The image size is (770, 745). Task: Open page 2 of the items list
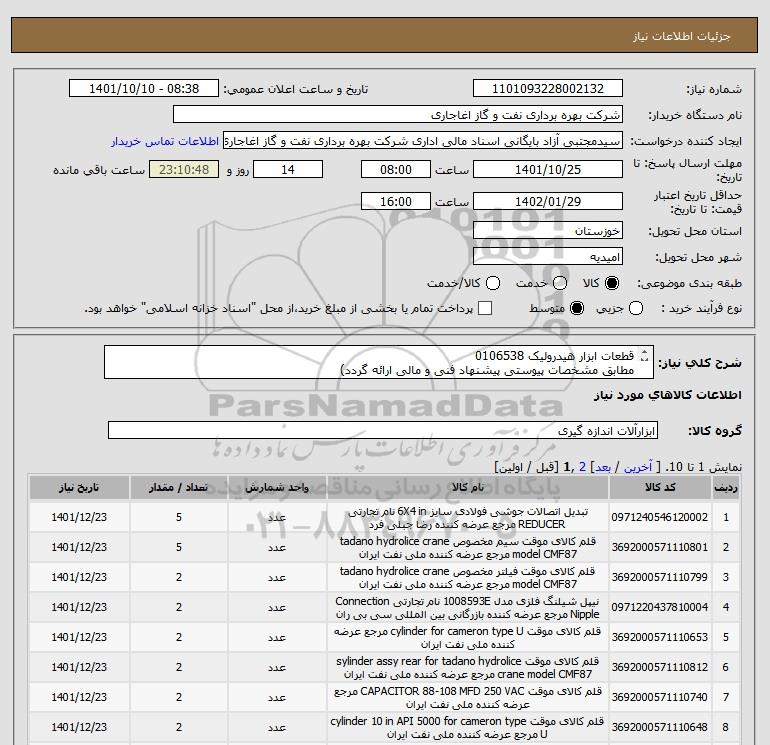582,467
